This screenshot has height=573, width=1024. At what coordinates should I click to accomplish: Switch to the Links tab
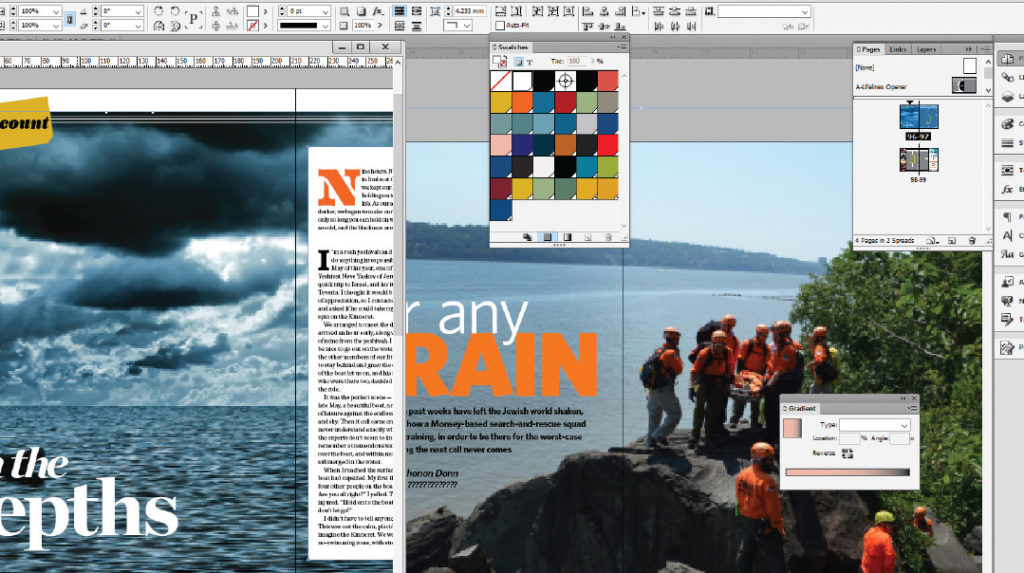pos(897,49)
